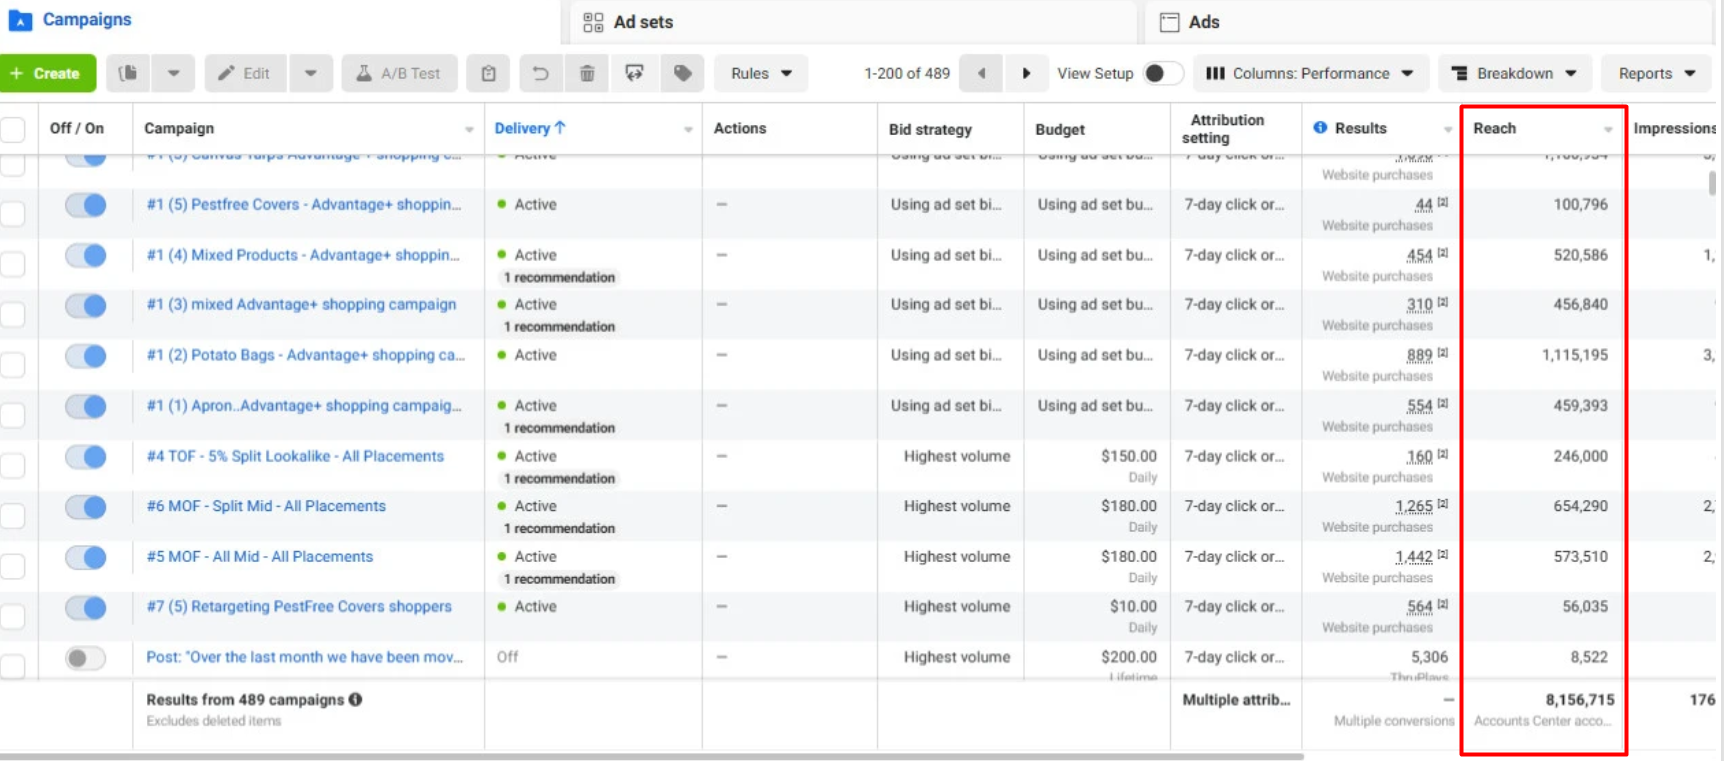The image size is (1724, 761).
Task: Click the clipboard icon in toolbar
Action: pyautogui.click(x=489, y=73)
